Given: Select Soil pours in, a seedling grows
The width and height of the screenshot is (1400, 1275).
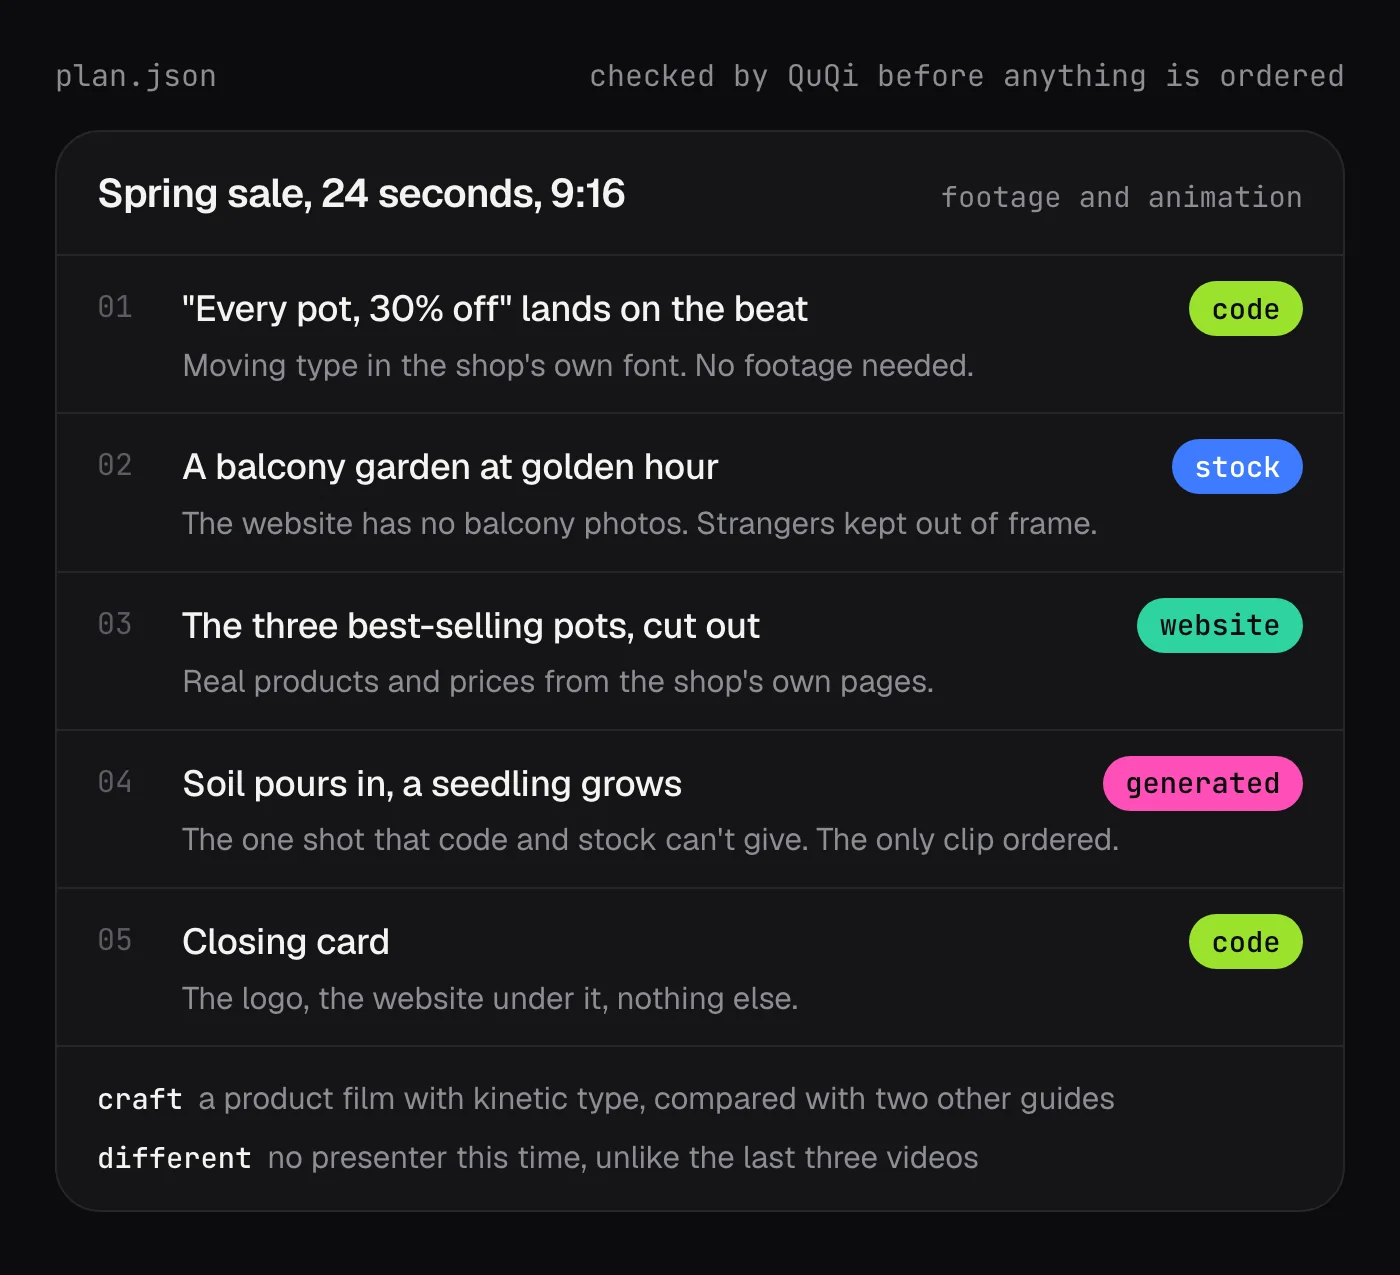Looking at the screenshot, I should pos(432,784).
